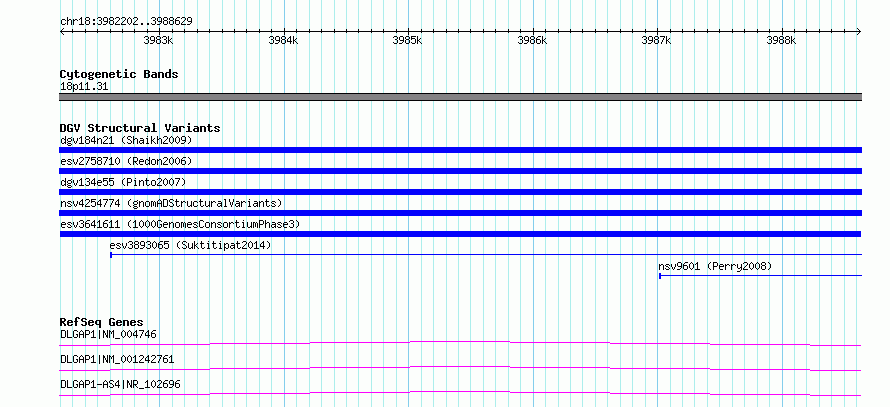Click the magenta intron line of NM_001242761

tap(460, 368)
